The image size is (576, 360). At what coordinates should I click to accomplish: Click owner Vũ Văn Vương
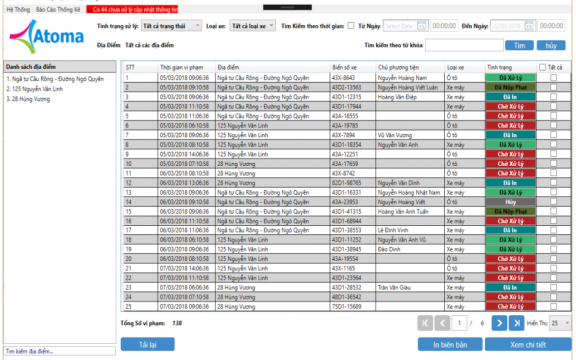click(395, 135)
